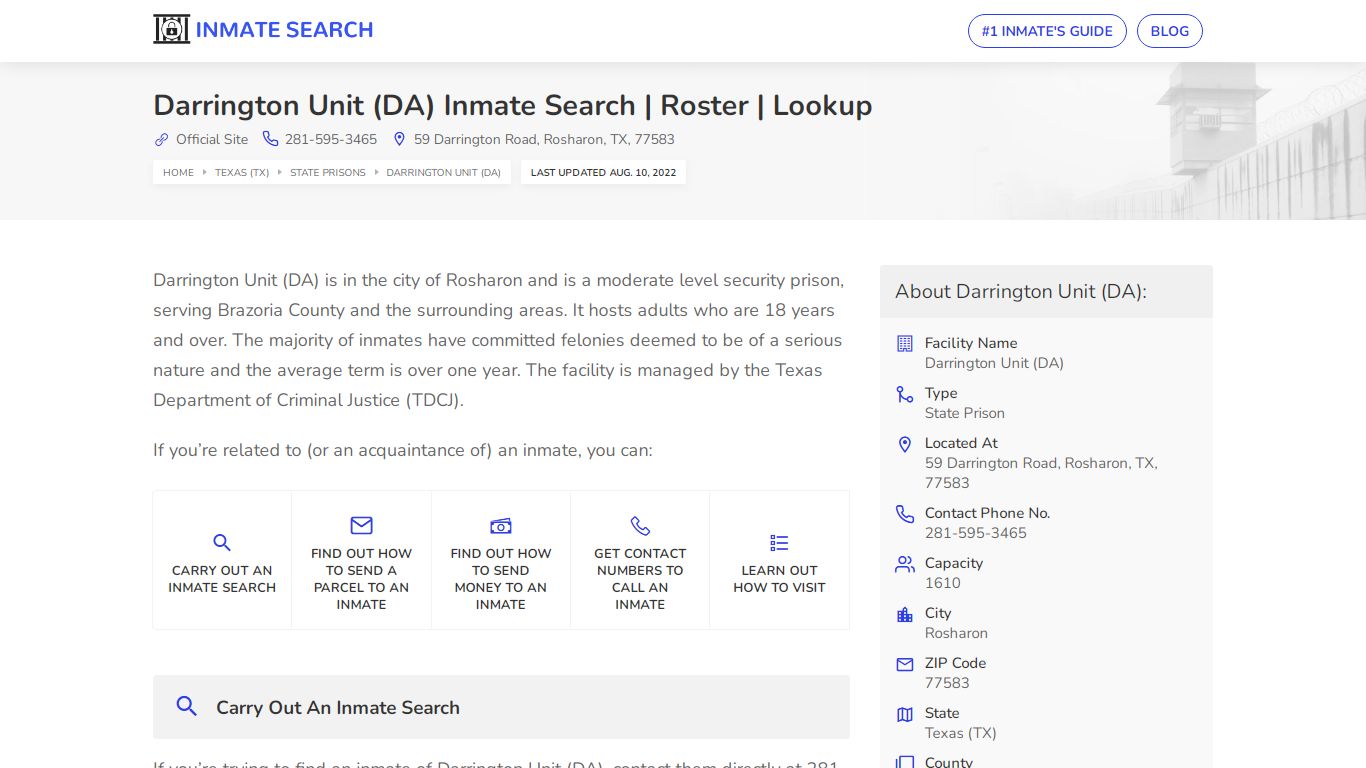Select DARRINGTON UNIT (DA) breadcrumb
Viewport: 1366px width, 768px height.
click(x=444, y=173)
